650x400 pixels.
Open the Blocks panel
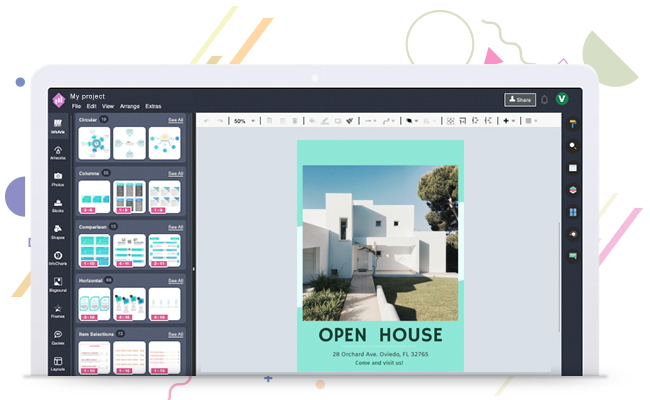click(58, 205)
